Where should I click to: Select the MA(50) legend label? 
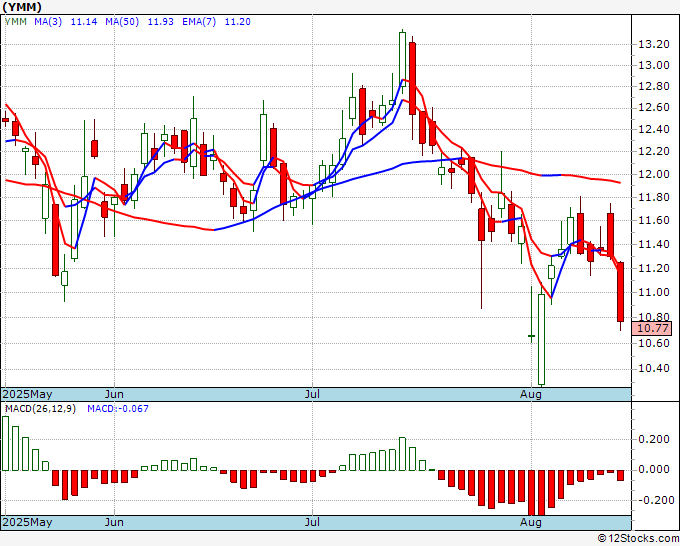(122, 22)
